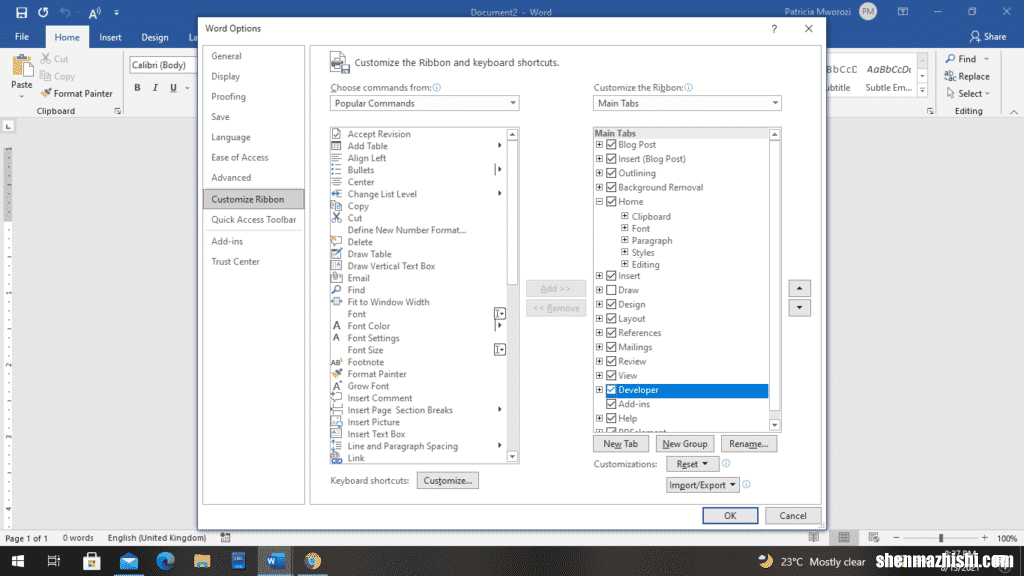Click Replace in the Editing group
The height and width of the screenshot is (576, 1024).
pyautogui.click(x=967, y=76)
